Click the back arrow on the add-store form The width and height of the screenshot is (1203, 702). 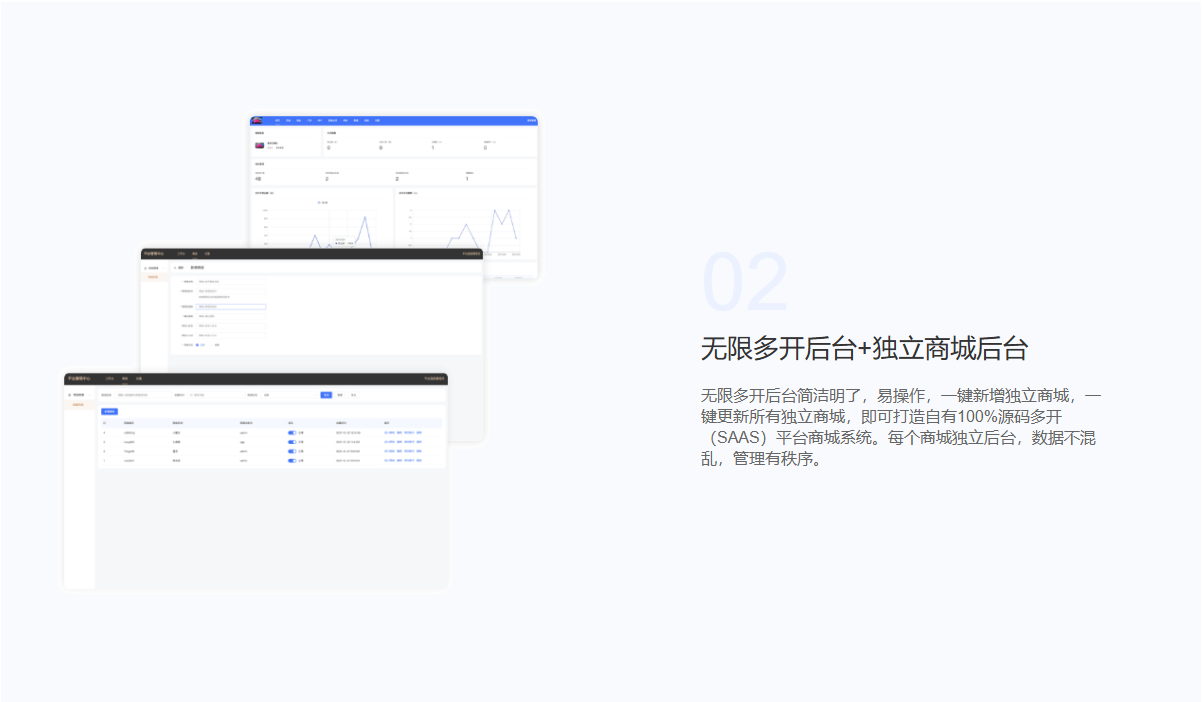pos(175,268)
